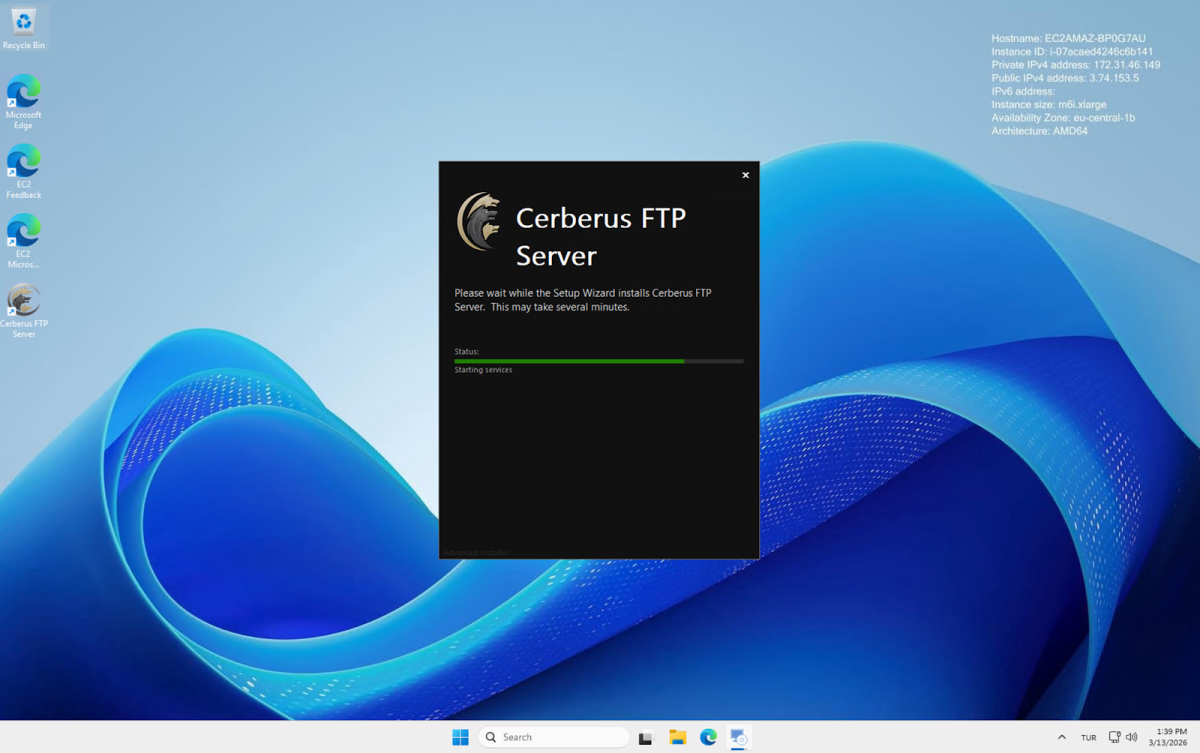
Task: Open the Recycle Bin desktop icon
Action: pos(23,27)
